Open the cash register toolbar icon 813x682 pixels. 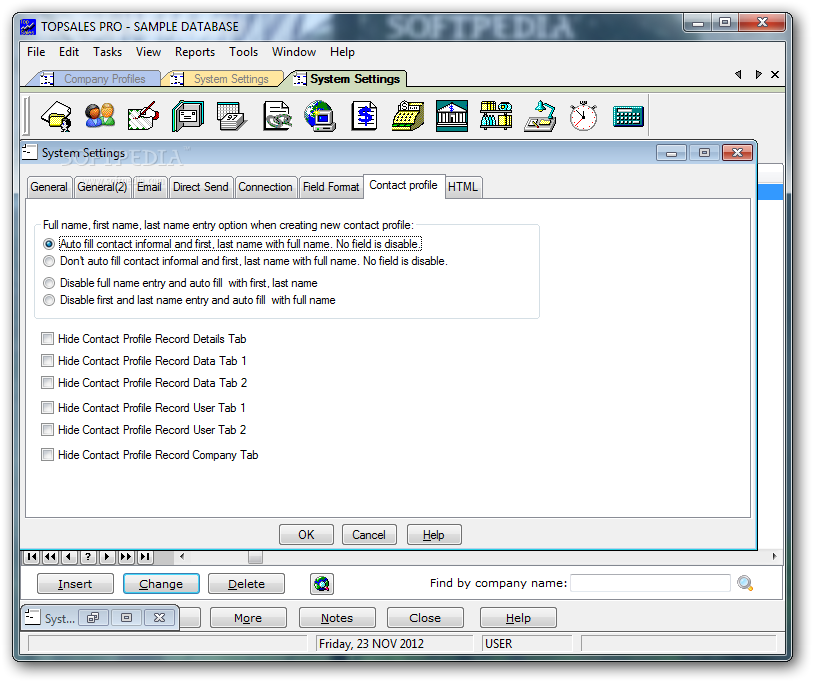408,116
